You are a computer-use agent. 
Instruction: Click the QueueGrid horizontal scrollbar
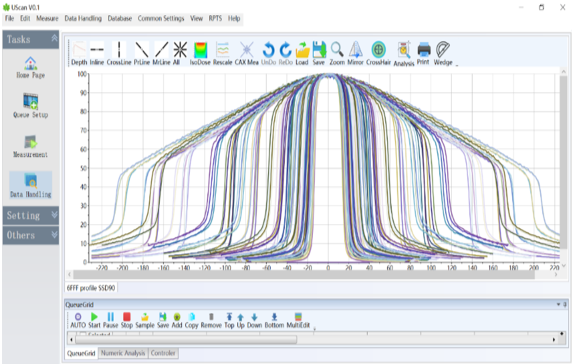coord(186,340)
